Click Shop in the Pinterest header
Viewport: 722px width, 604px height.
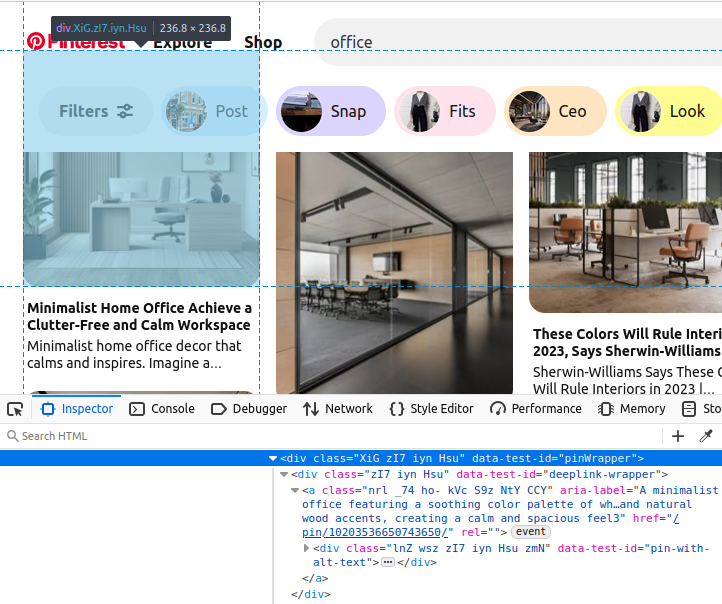tap(263, 42)
